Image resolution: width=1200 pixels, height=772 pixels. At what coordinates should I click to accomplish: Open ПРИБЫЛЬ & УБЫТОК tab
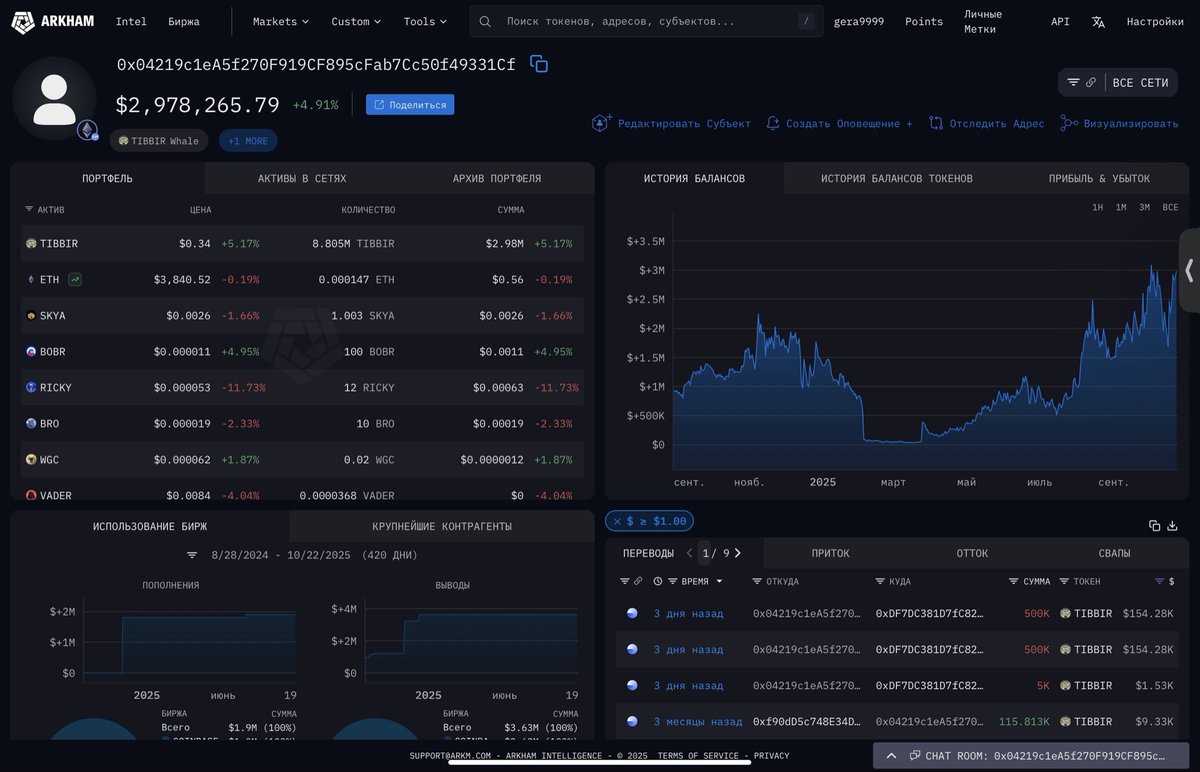1099,178
